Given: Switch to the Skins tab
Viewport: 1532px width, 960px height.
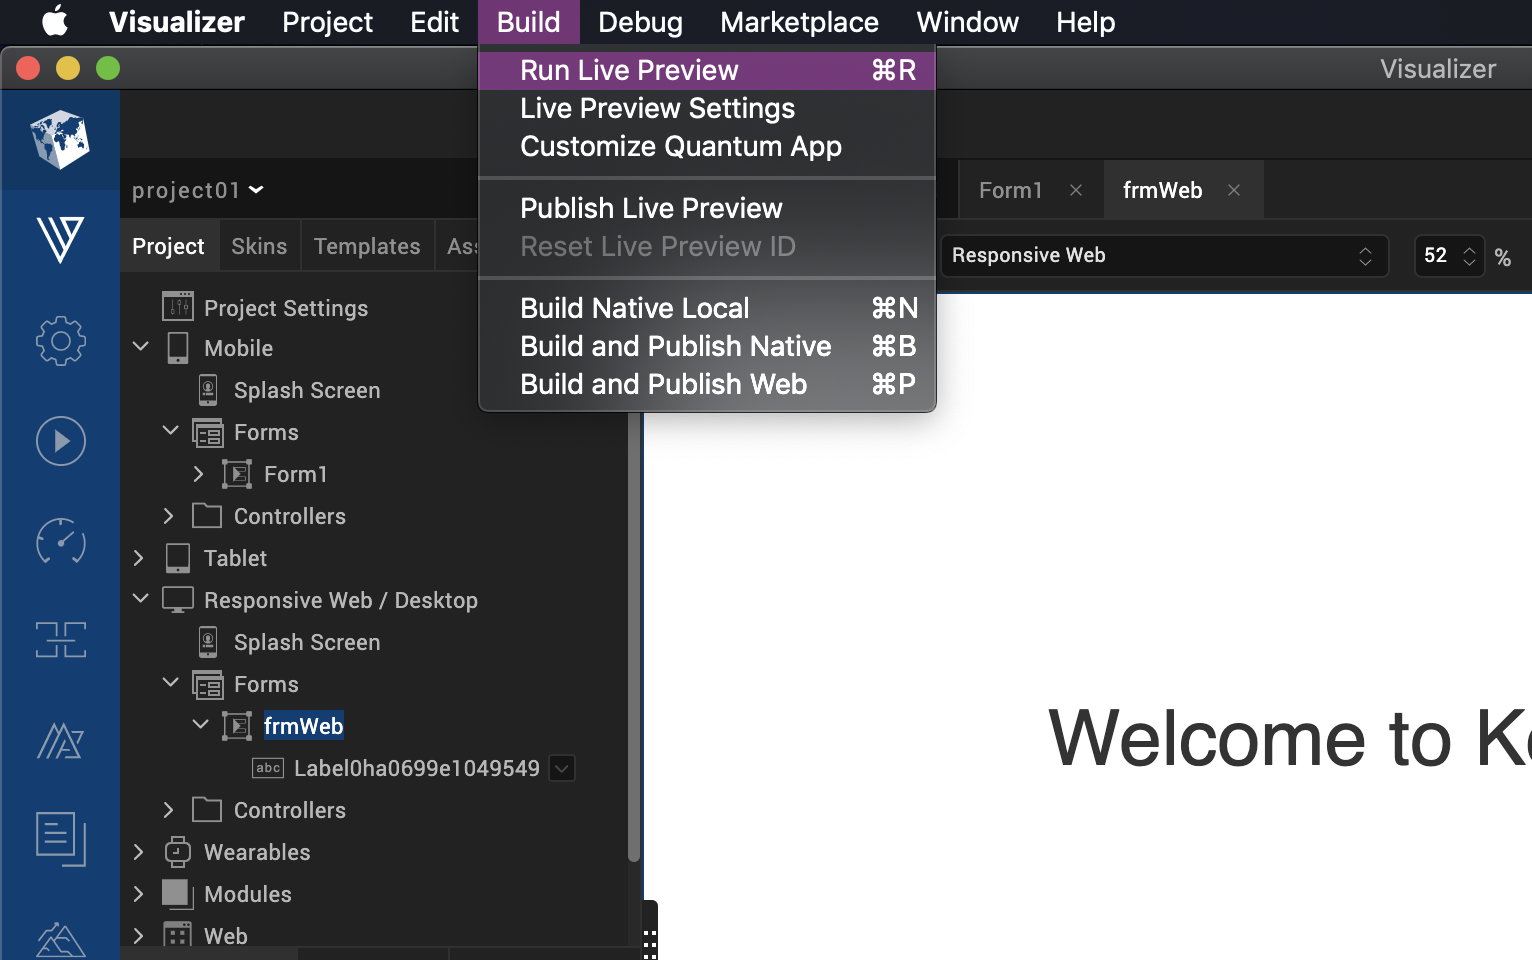Looking at the screenshot, I should coord(259,246).
